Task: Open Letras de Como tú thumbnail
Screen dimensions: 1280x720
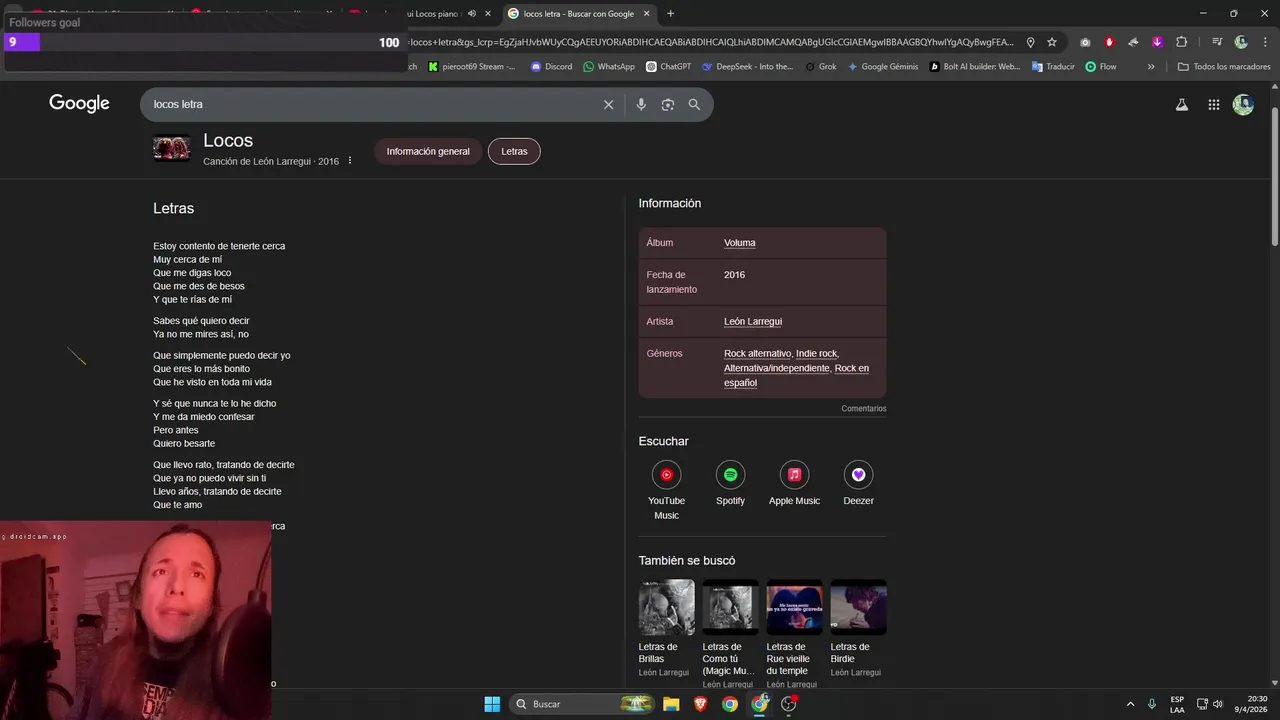Action: click(x=730, y=607)
